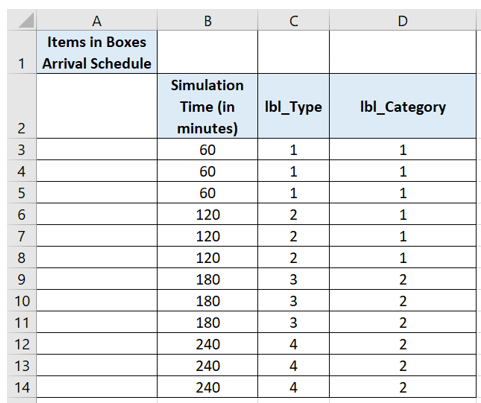Select cell C12 with value 4

tap(293, 344)
